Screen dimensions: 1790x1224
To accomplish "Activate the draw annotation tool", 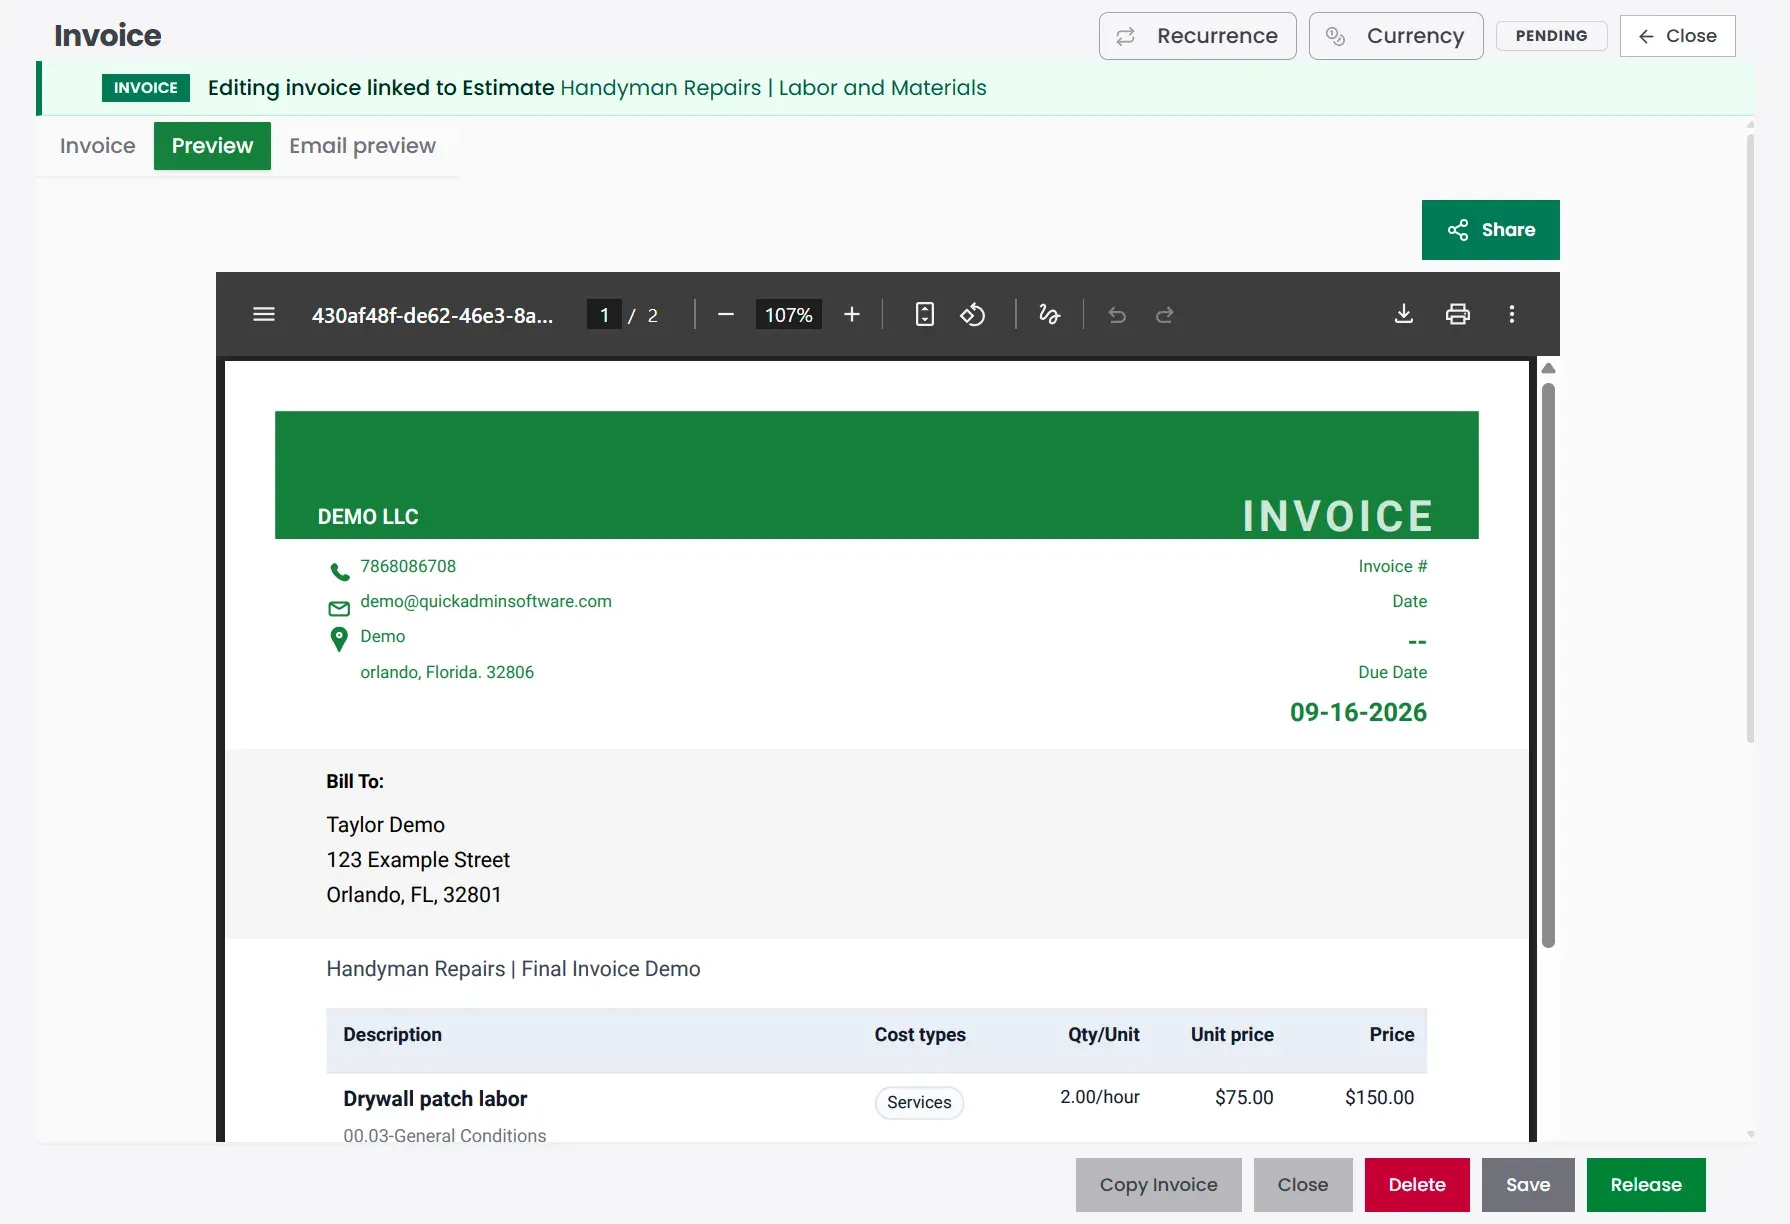I will click(1049, 315).
